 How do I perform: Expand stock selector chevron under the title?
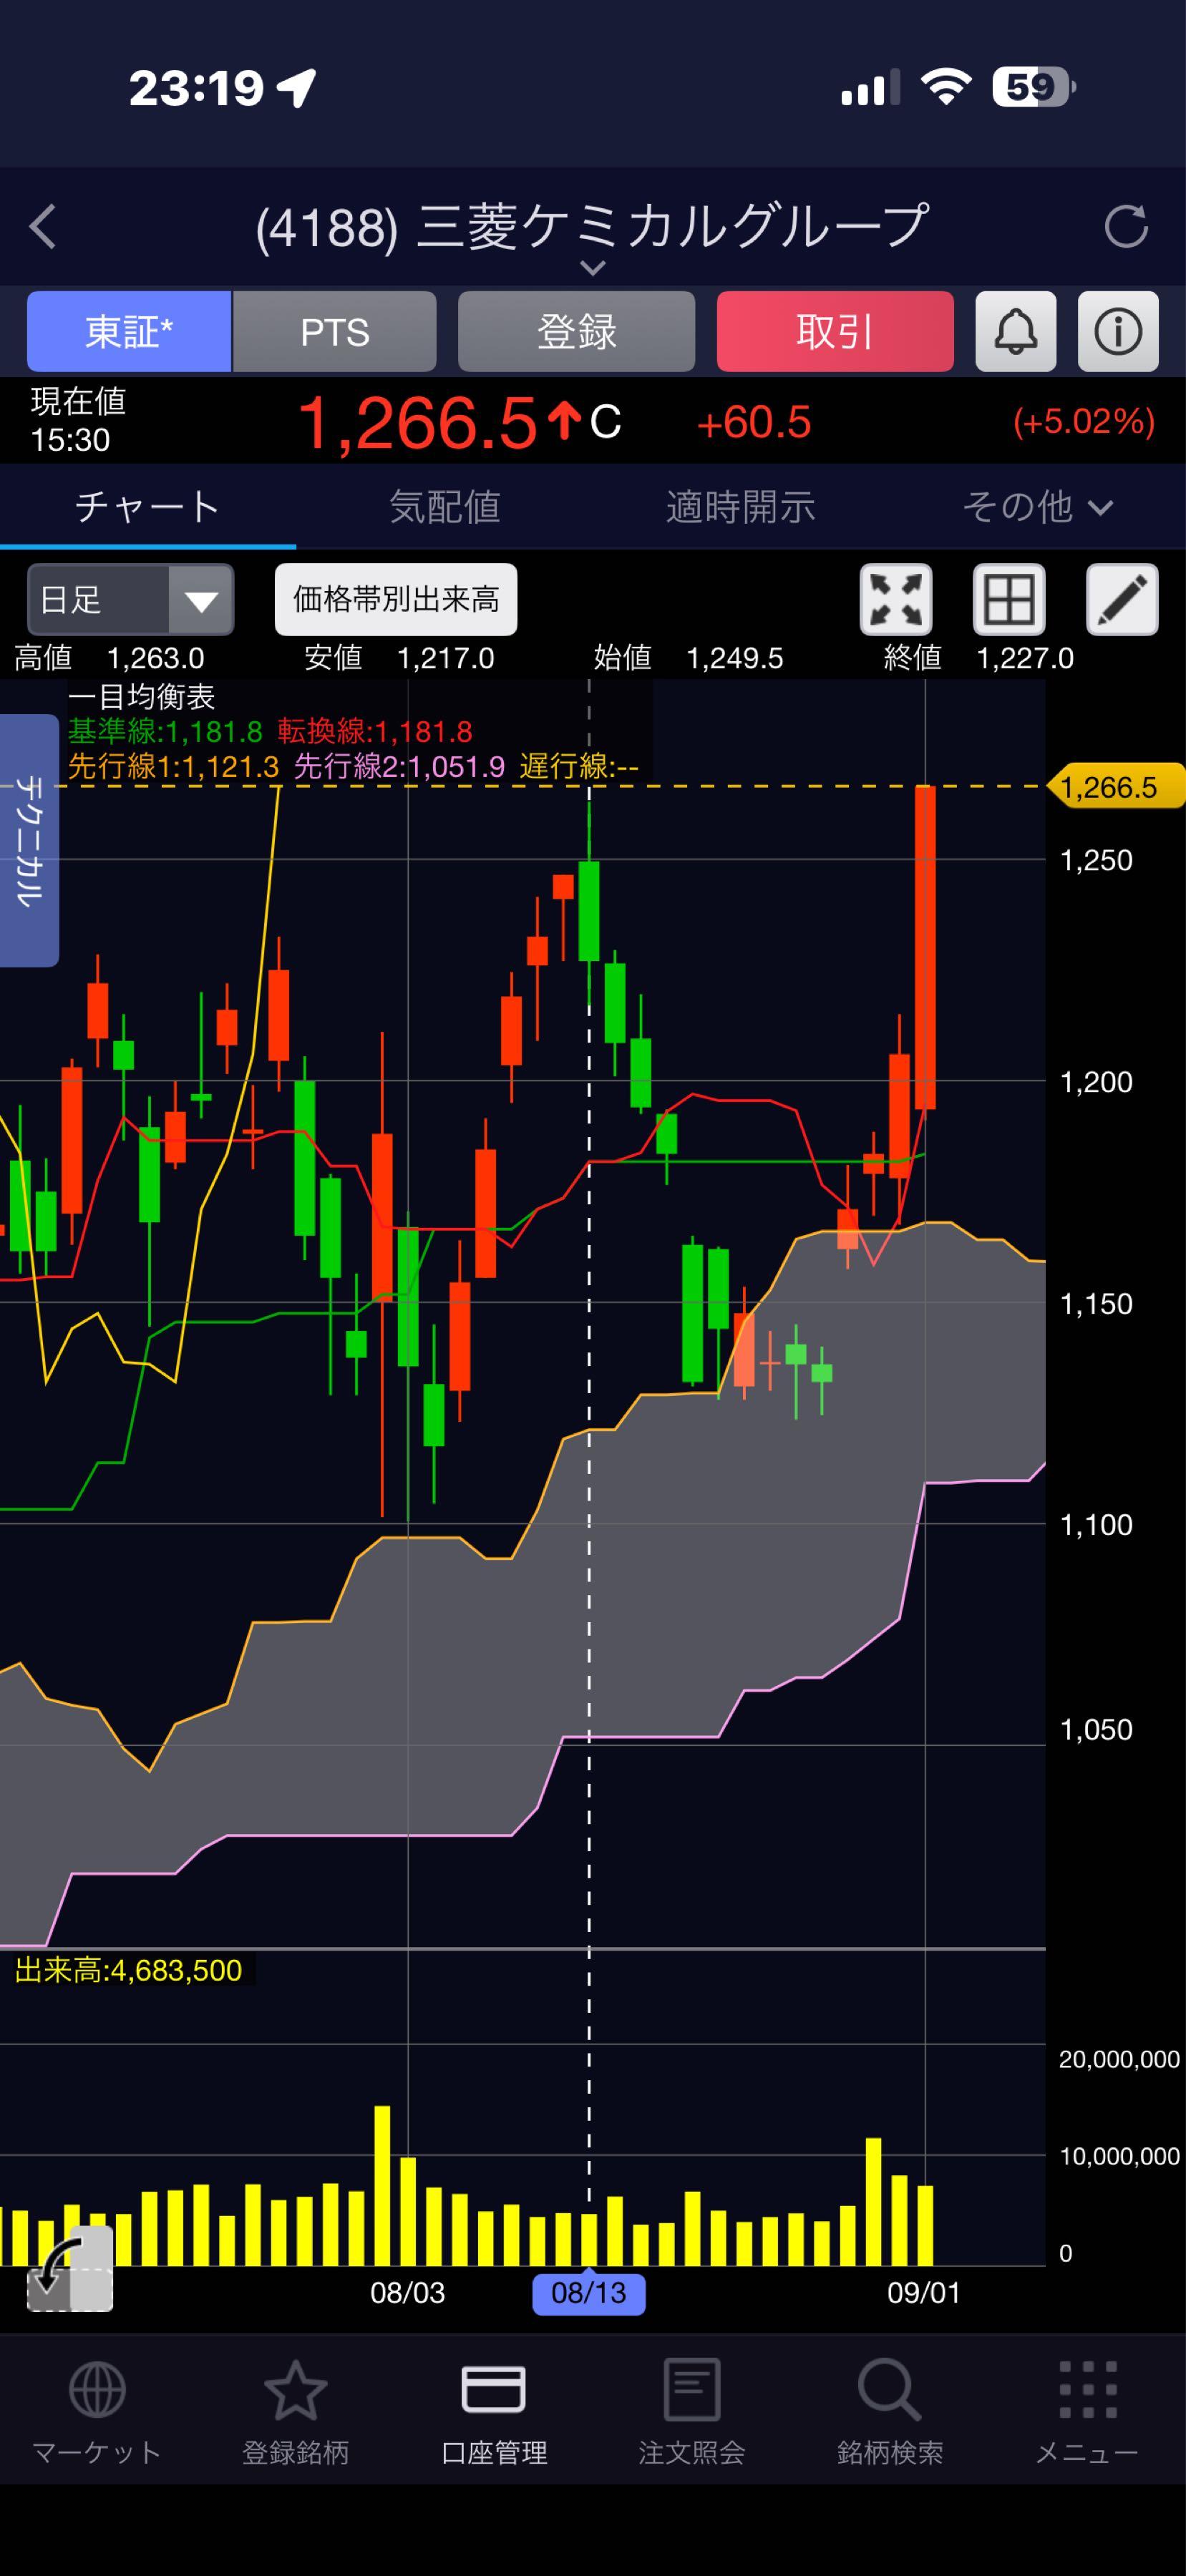point(593,268)
